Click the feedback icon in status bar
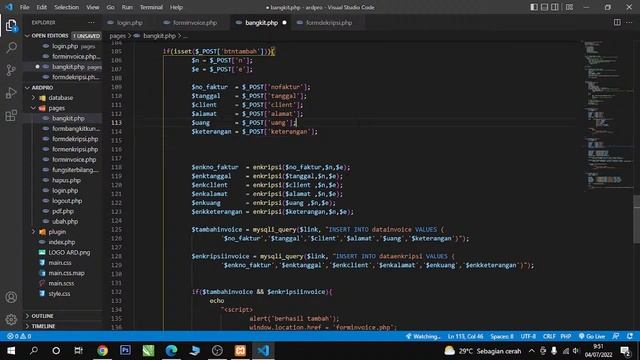This screenshot has height=360, width=640. (x=616, y=336)
